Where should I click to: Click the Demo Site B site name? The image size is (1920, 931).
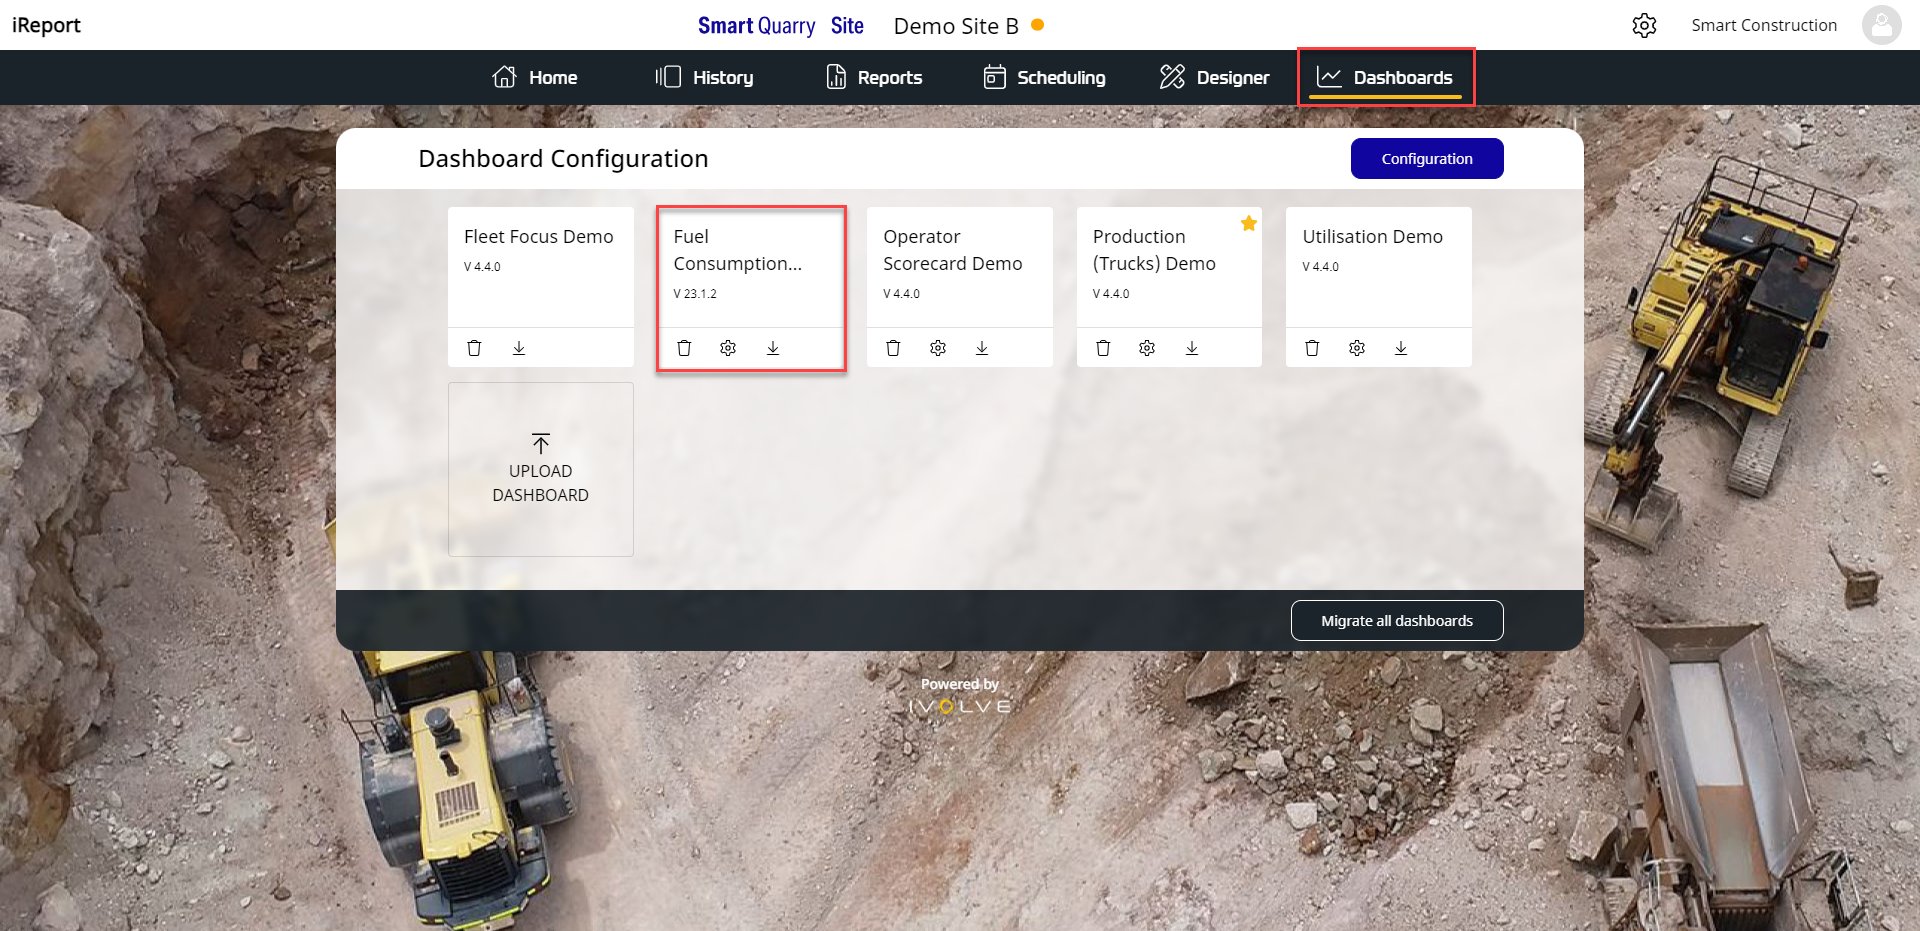pyautogui.click(x=956, y=26)
